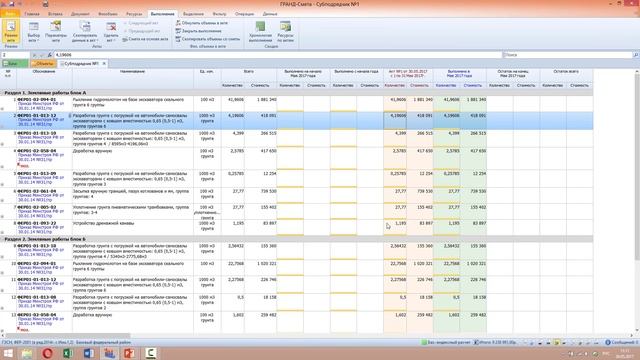Click Обнулить объемы в акте

click(202, 23)
